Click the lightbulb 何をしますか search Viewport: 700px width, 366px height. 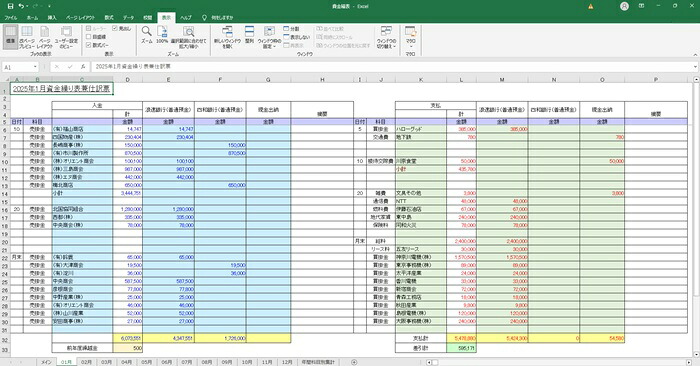click(x=218, y=17)
